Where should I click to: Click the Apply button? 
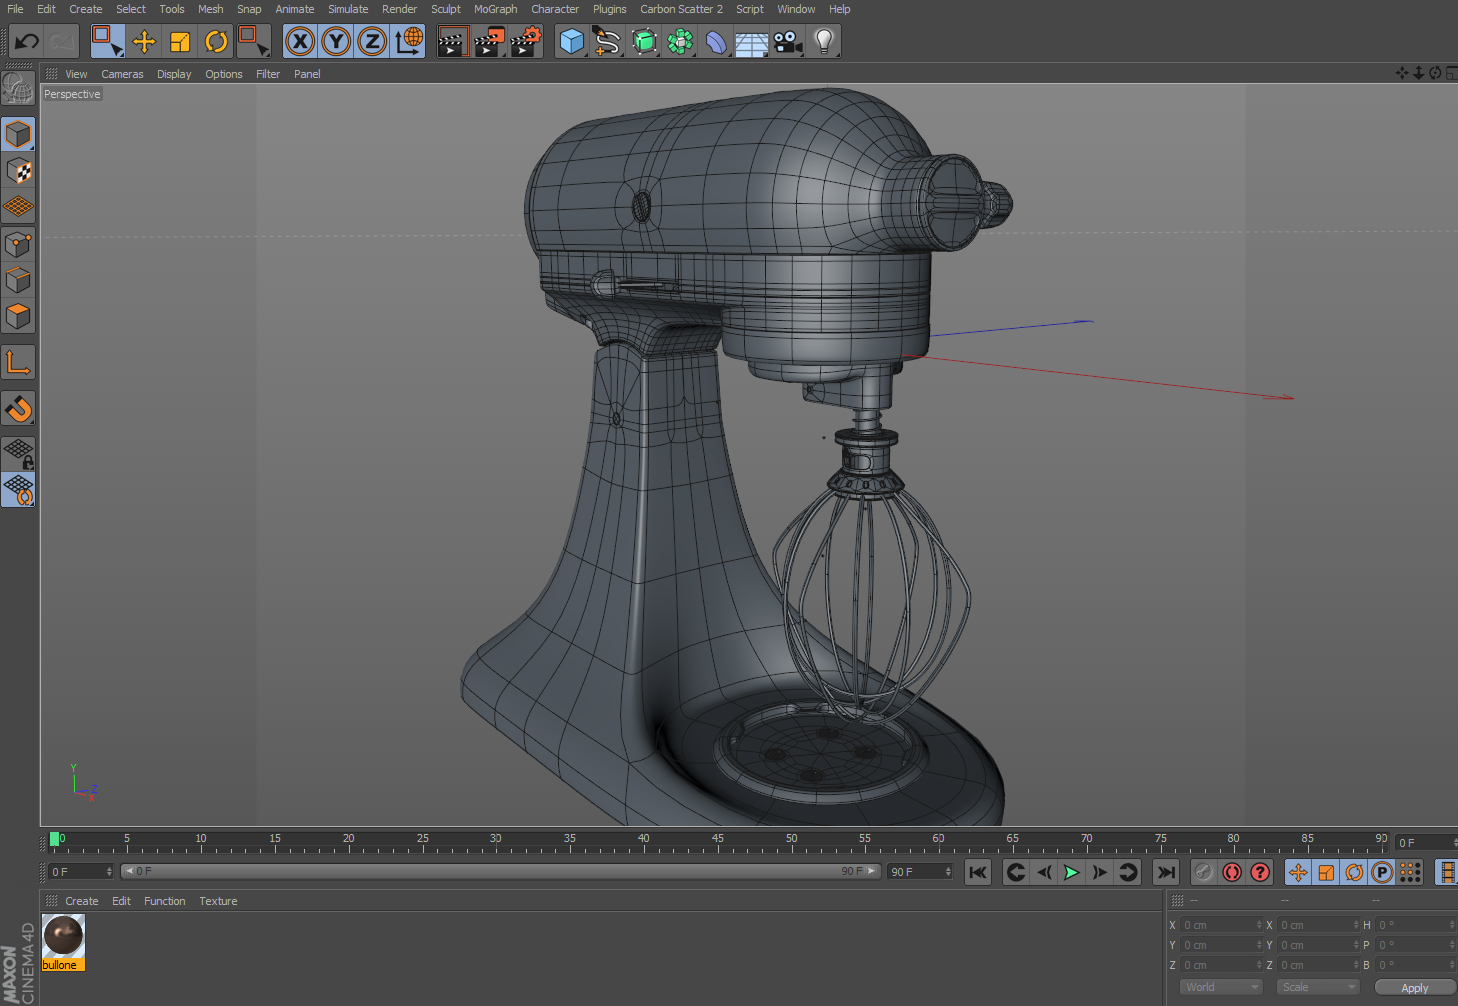tap(1414, 988)
